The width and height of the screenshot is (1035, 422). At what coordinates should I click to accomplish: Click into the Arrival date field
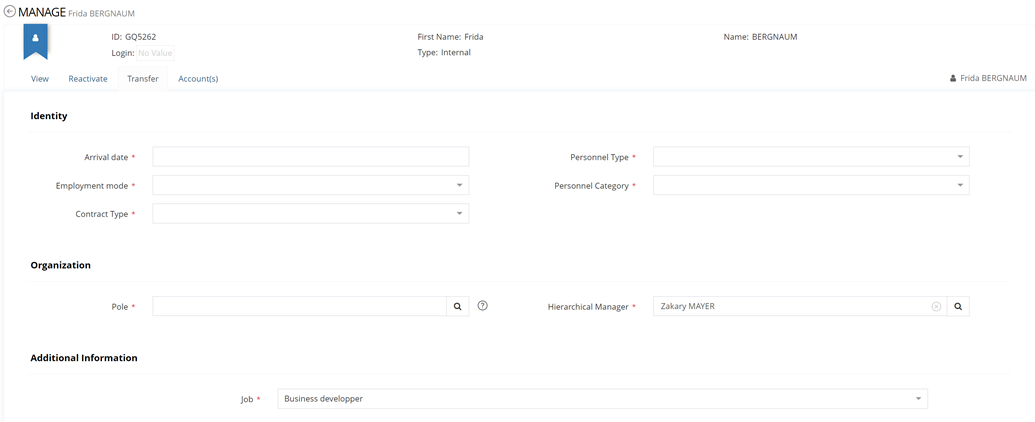point(310,157)
